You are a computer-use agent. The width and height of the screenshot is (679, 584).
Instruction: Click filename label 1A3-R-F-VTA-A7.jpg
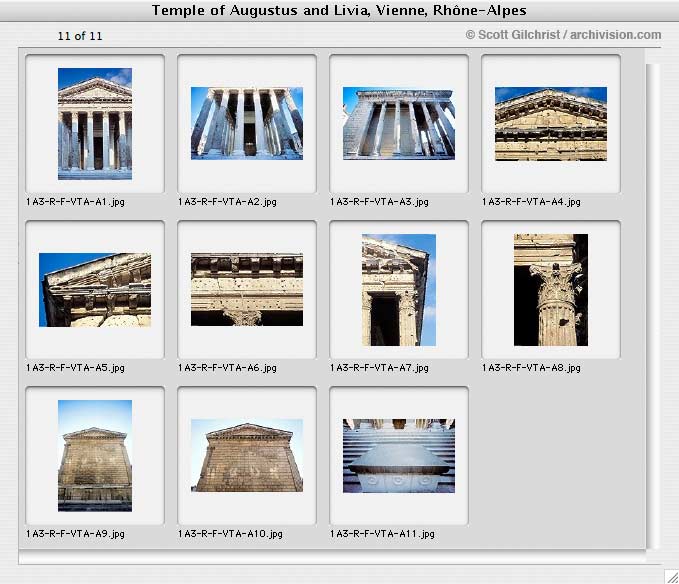379,368
